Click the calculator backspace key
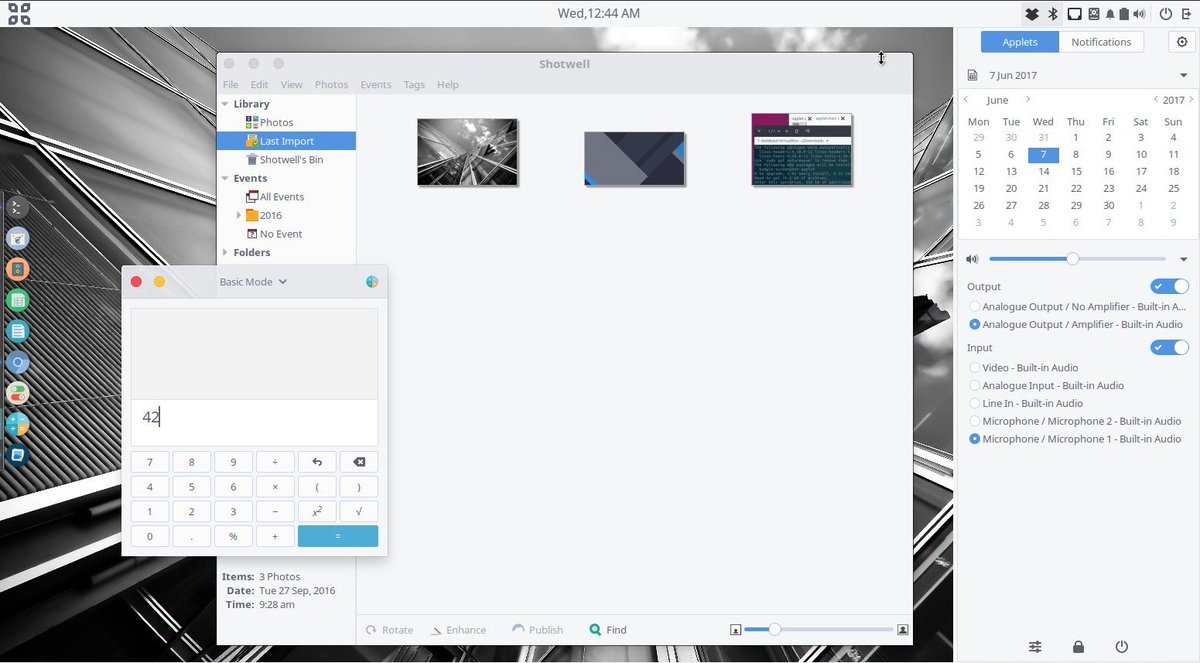 (359, 462)
